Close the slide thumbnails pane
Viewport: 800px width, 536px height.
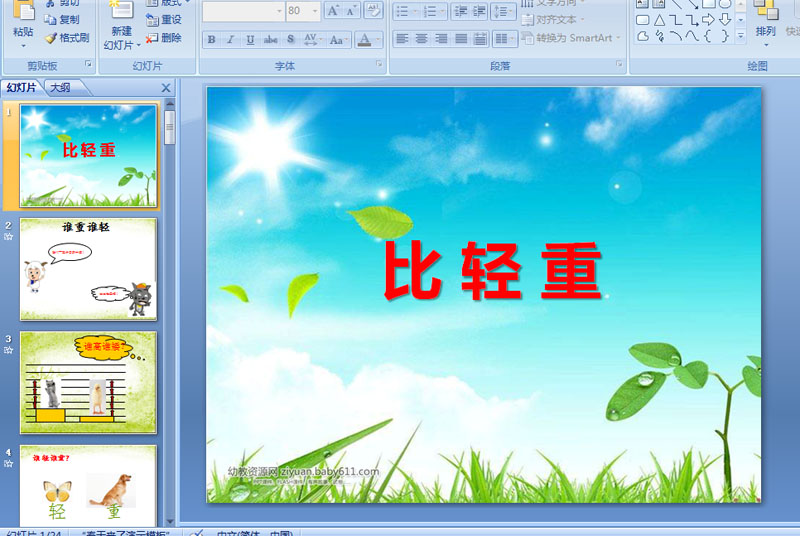coord(166,88)
